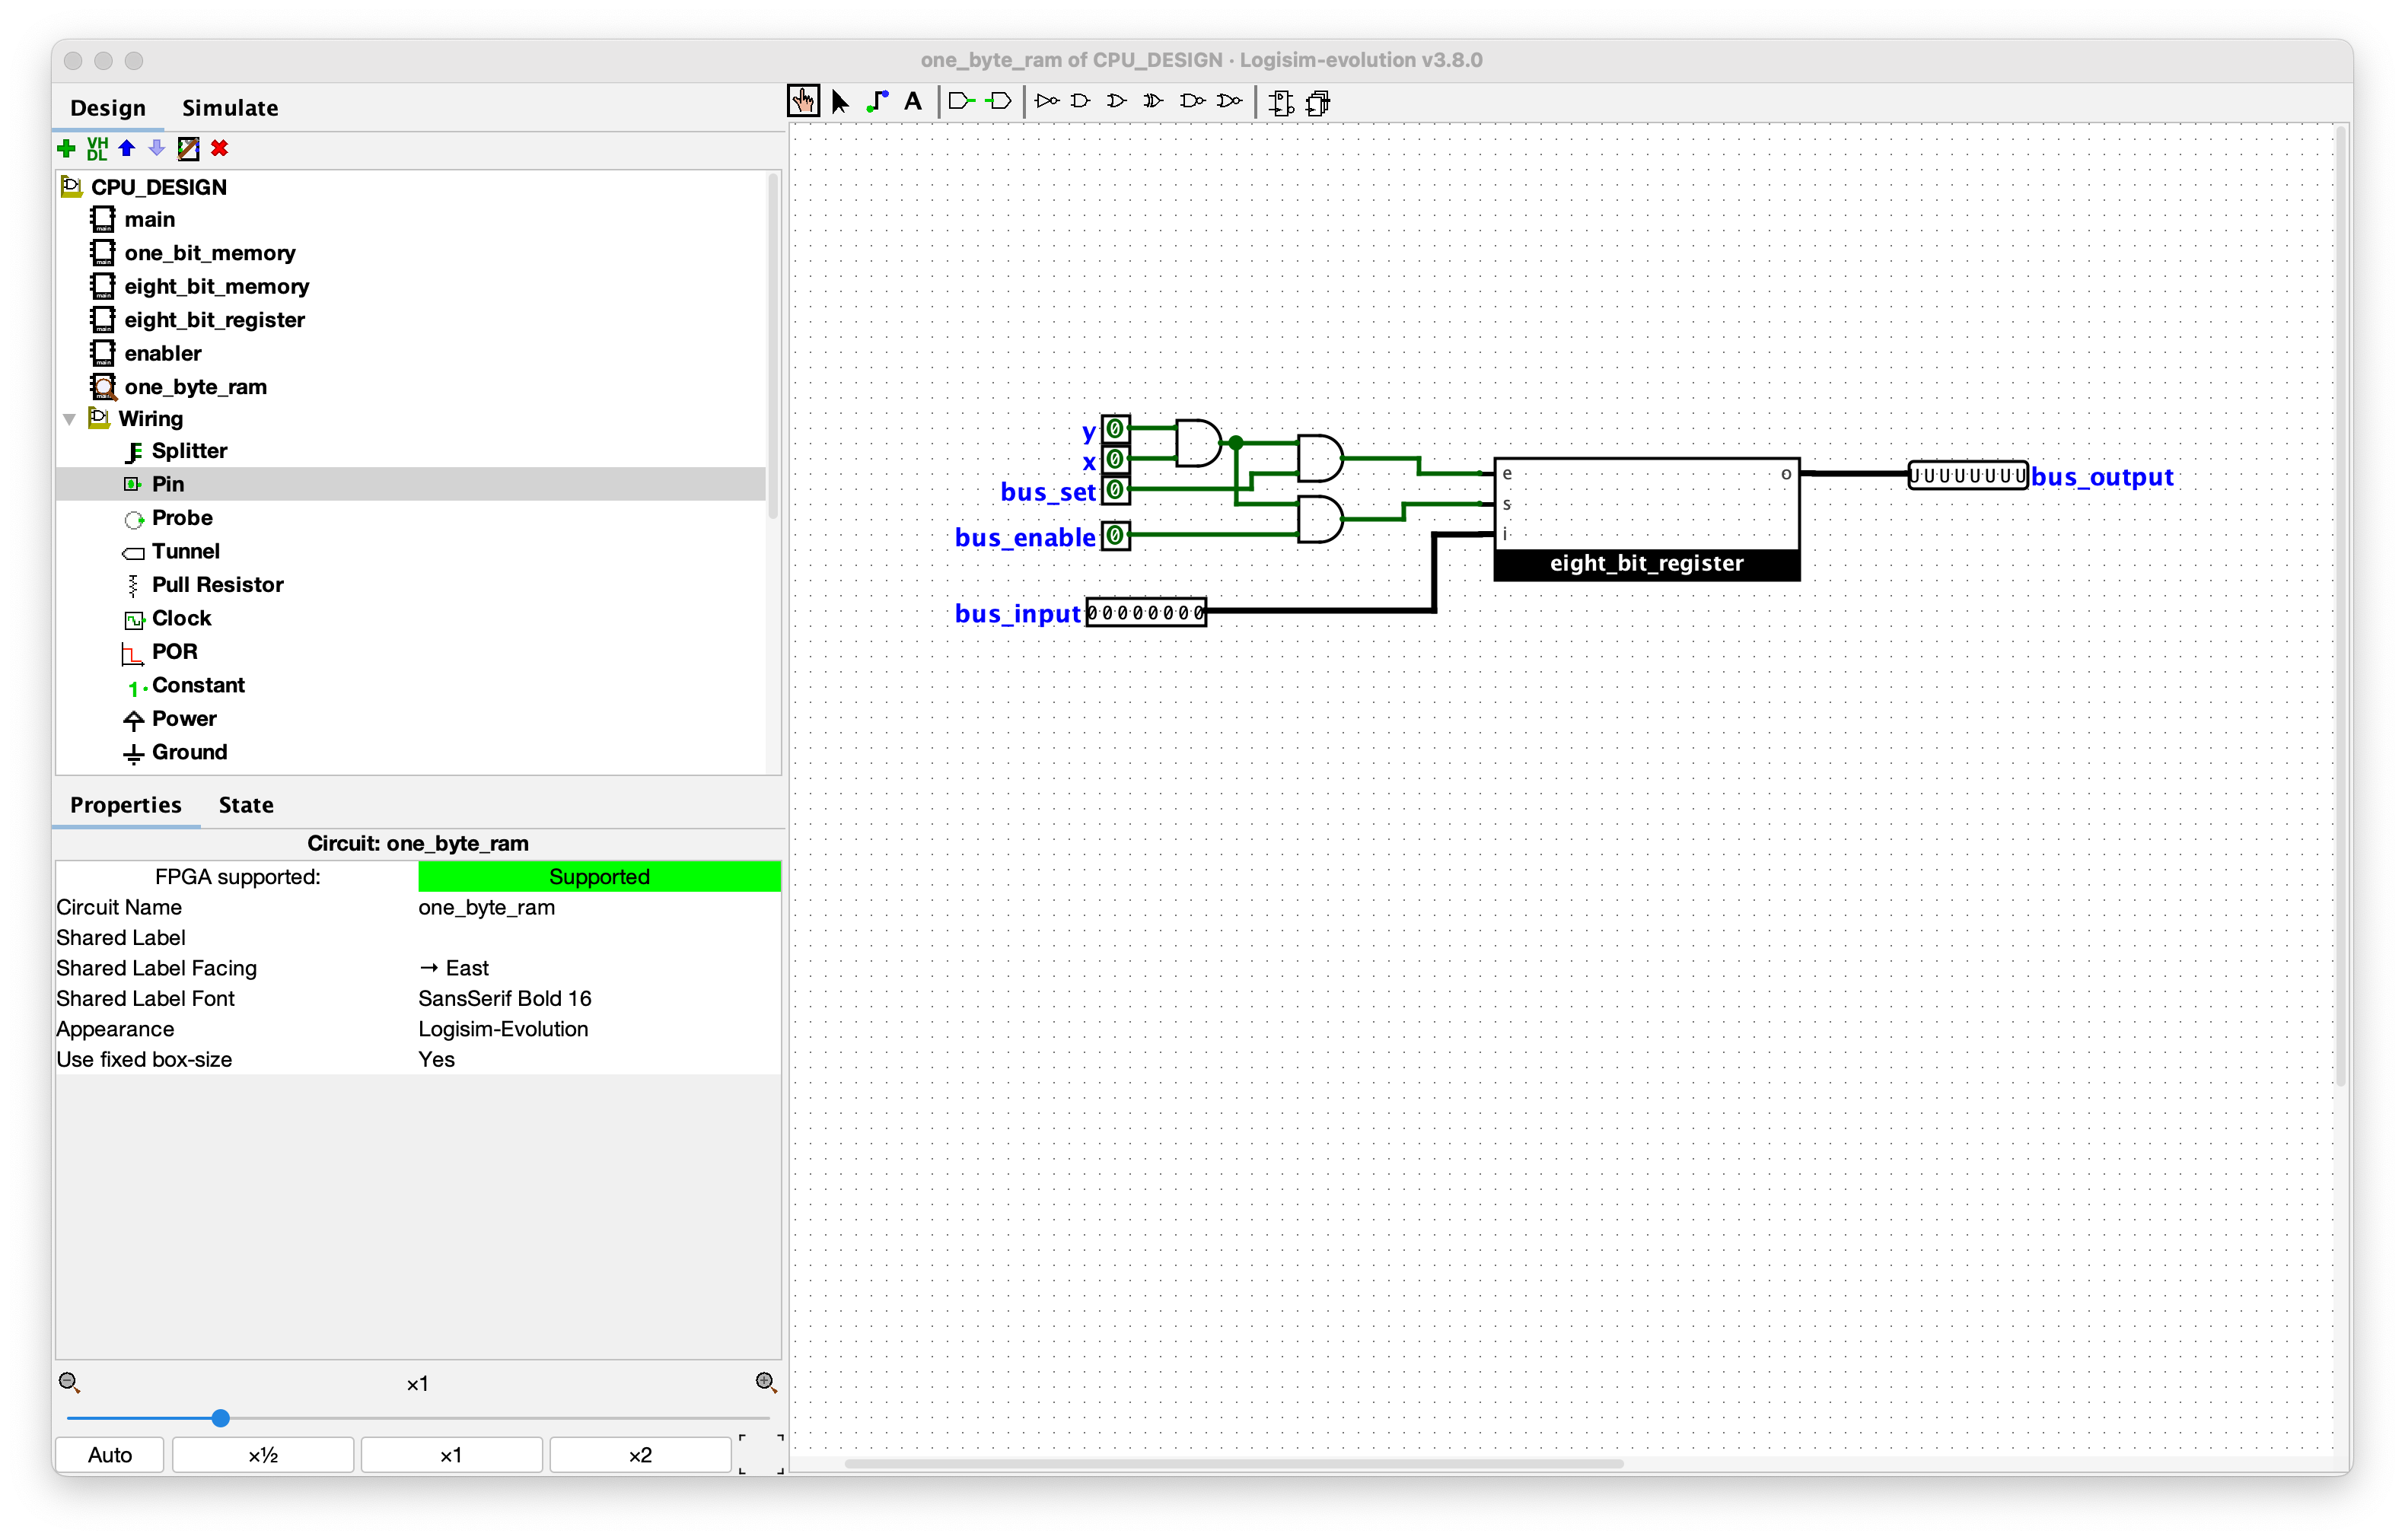Toggle the bus_enable input pin
The height and width of the screenshot is (1540, 2405).
pyautogui.click(x=1115, y=536)
